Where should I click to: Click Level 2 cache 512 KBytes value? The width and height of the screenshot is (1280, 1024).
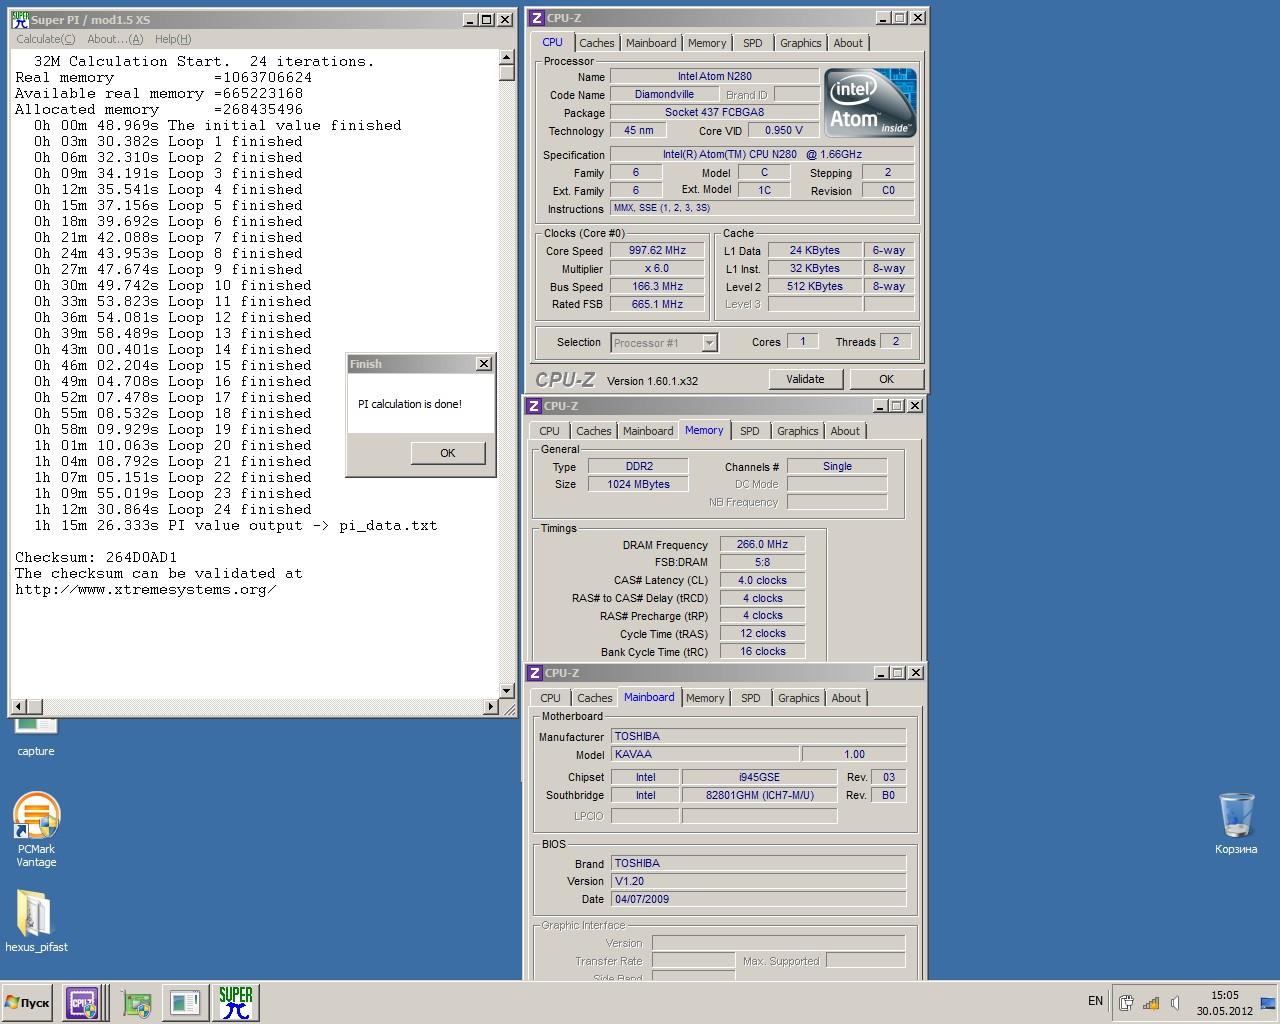(x=815, y=286)
